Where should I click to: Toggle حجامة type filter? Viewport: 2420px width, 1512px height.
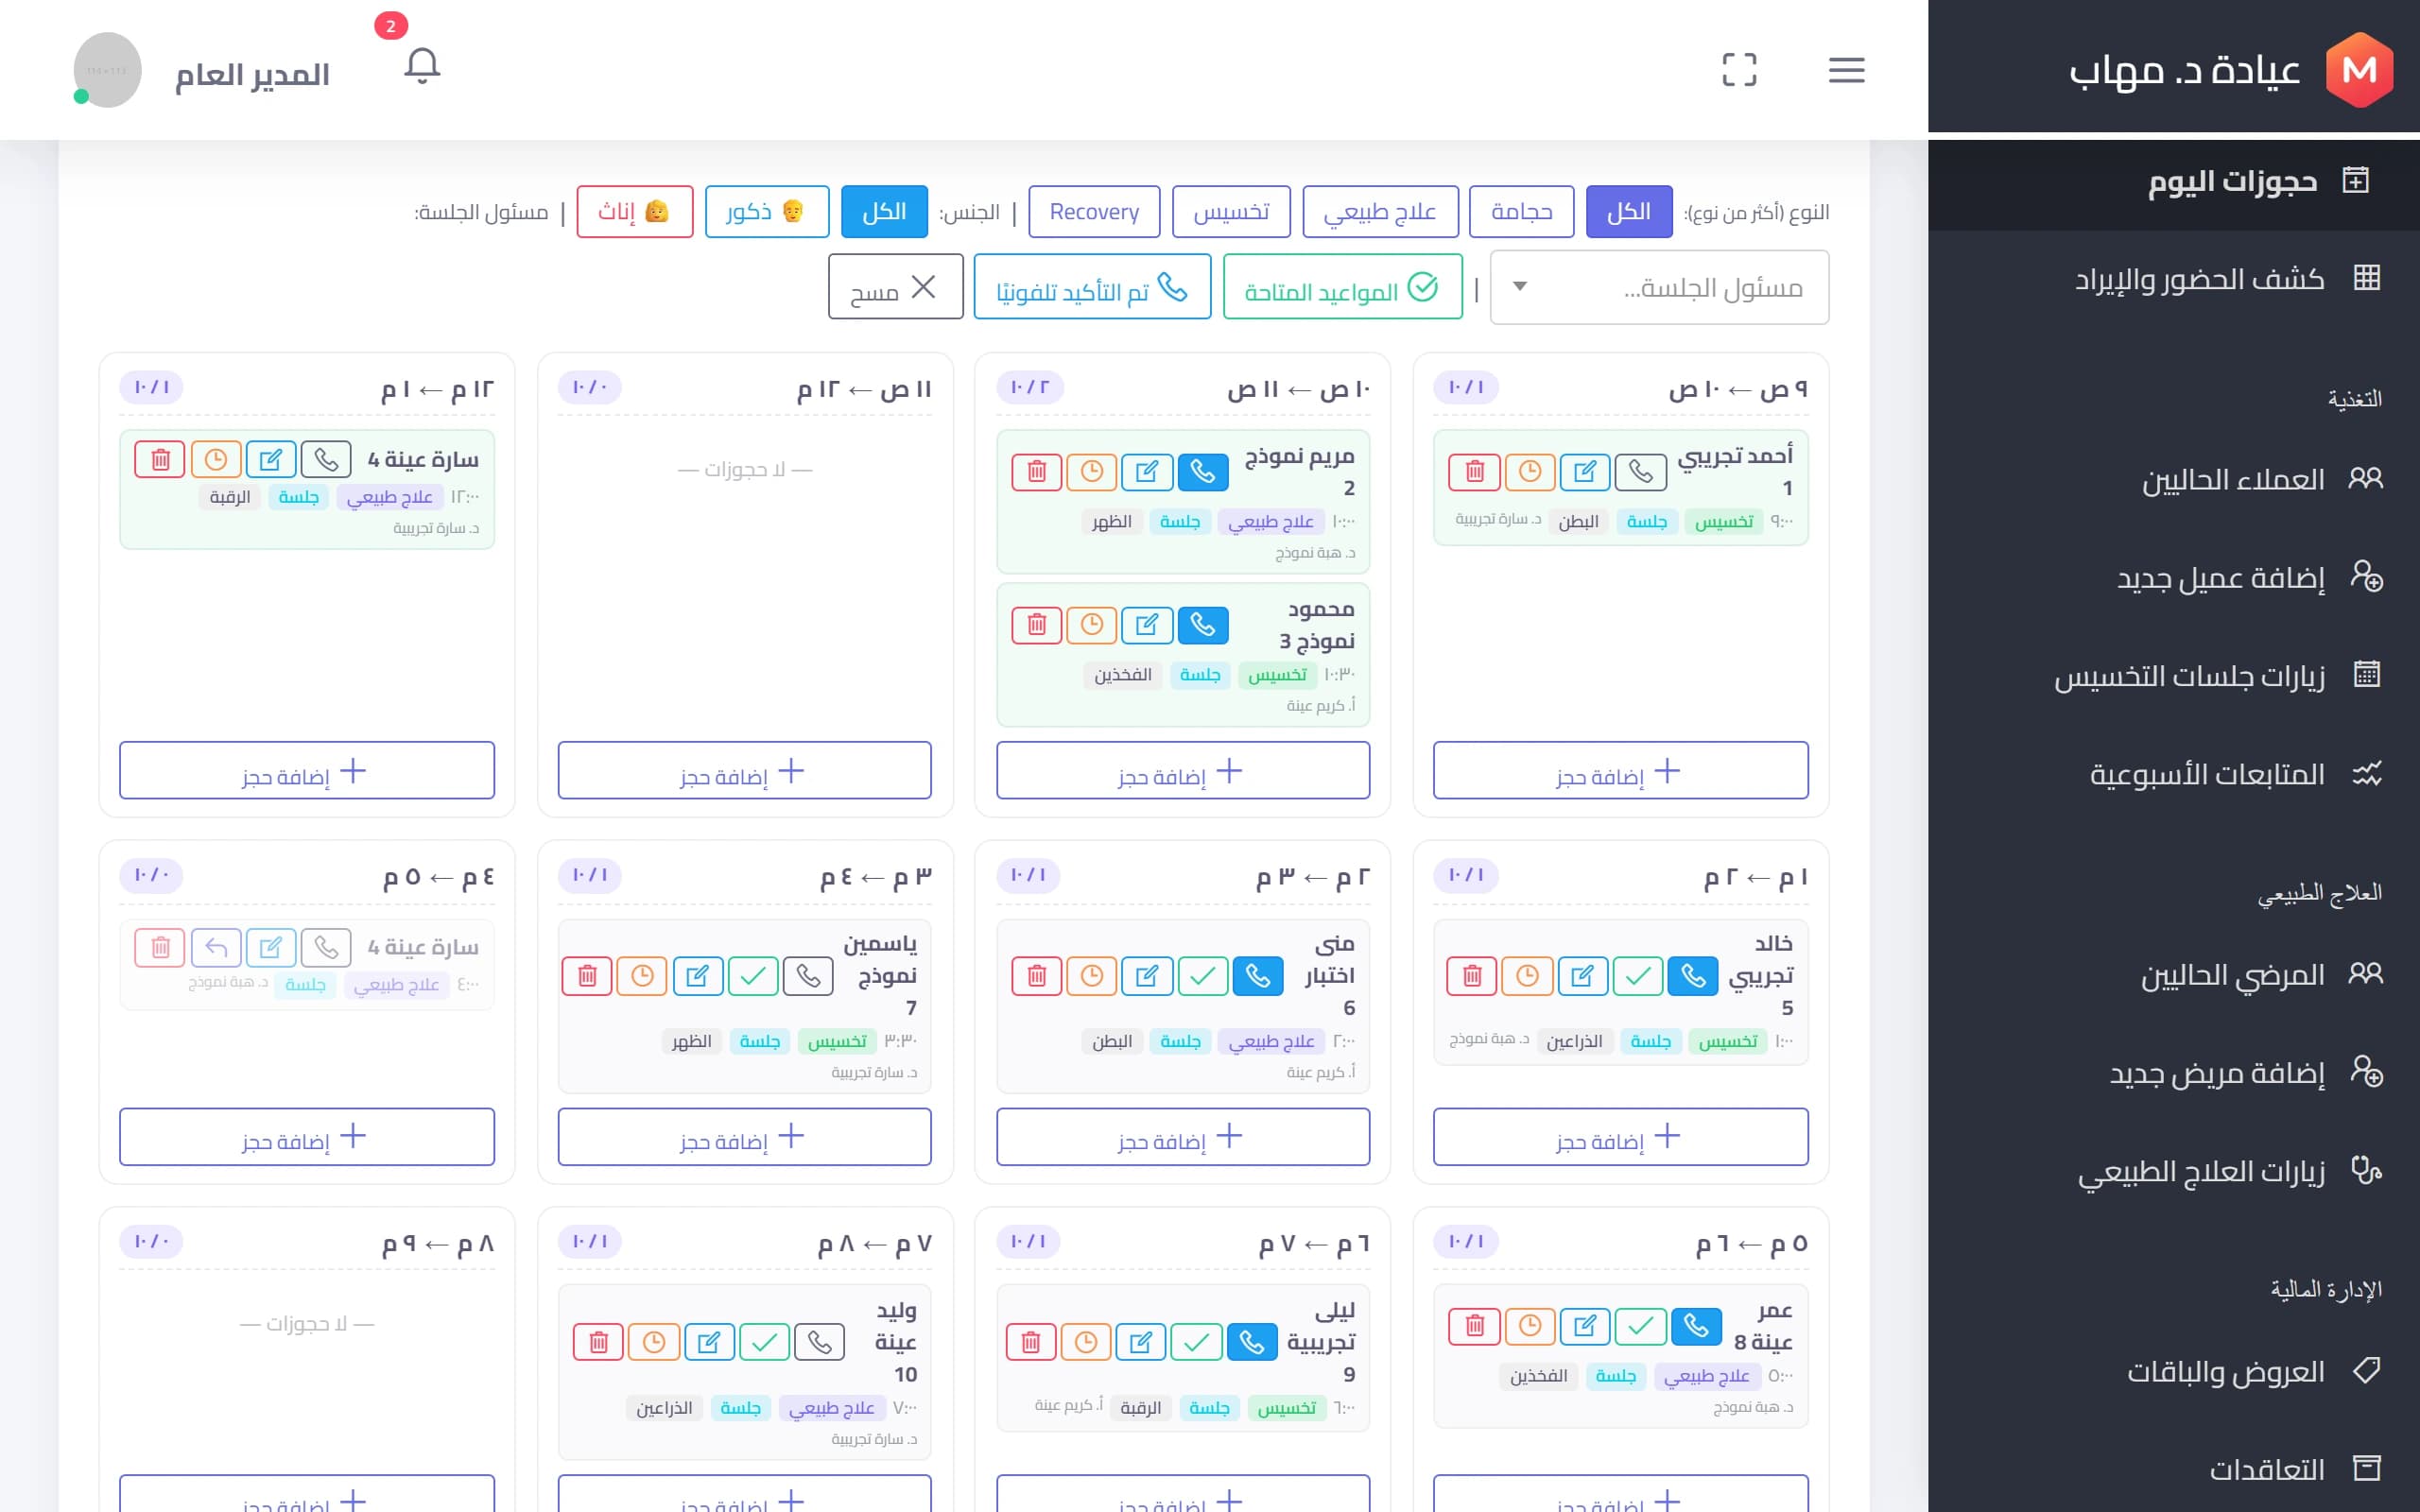(x=1521, y=212)
